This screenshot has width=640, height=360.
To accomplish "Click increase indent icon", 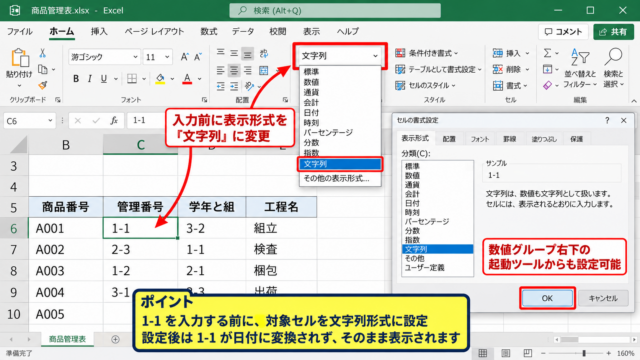I will (234, 86).
